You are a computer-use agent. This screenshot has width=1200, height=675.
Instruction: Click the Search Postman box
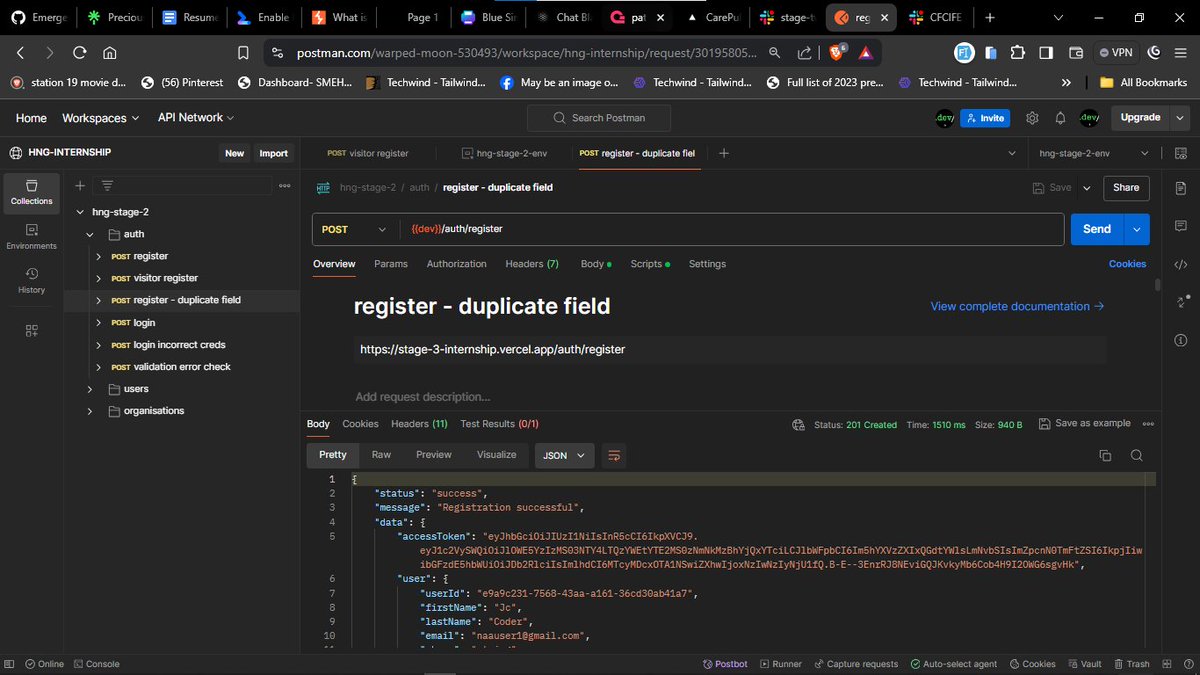[x=600, y=118]
